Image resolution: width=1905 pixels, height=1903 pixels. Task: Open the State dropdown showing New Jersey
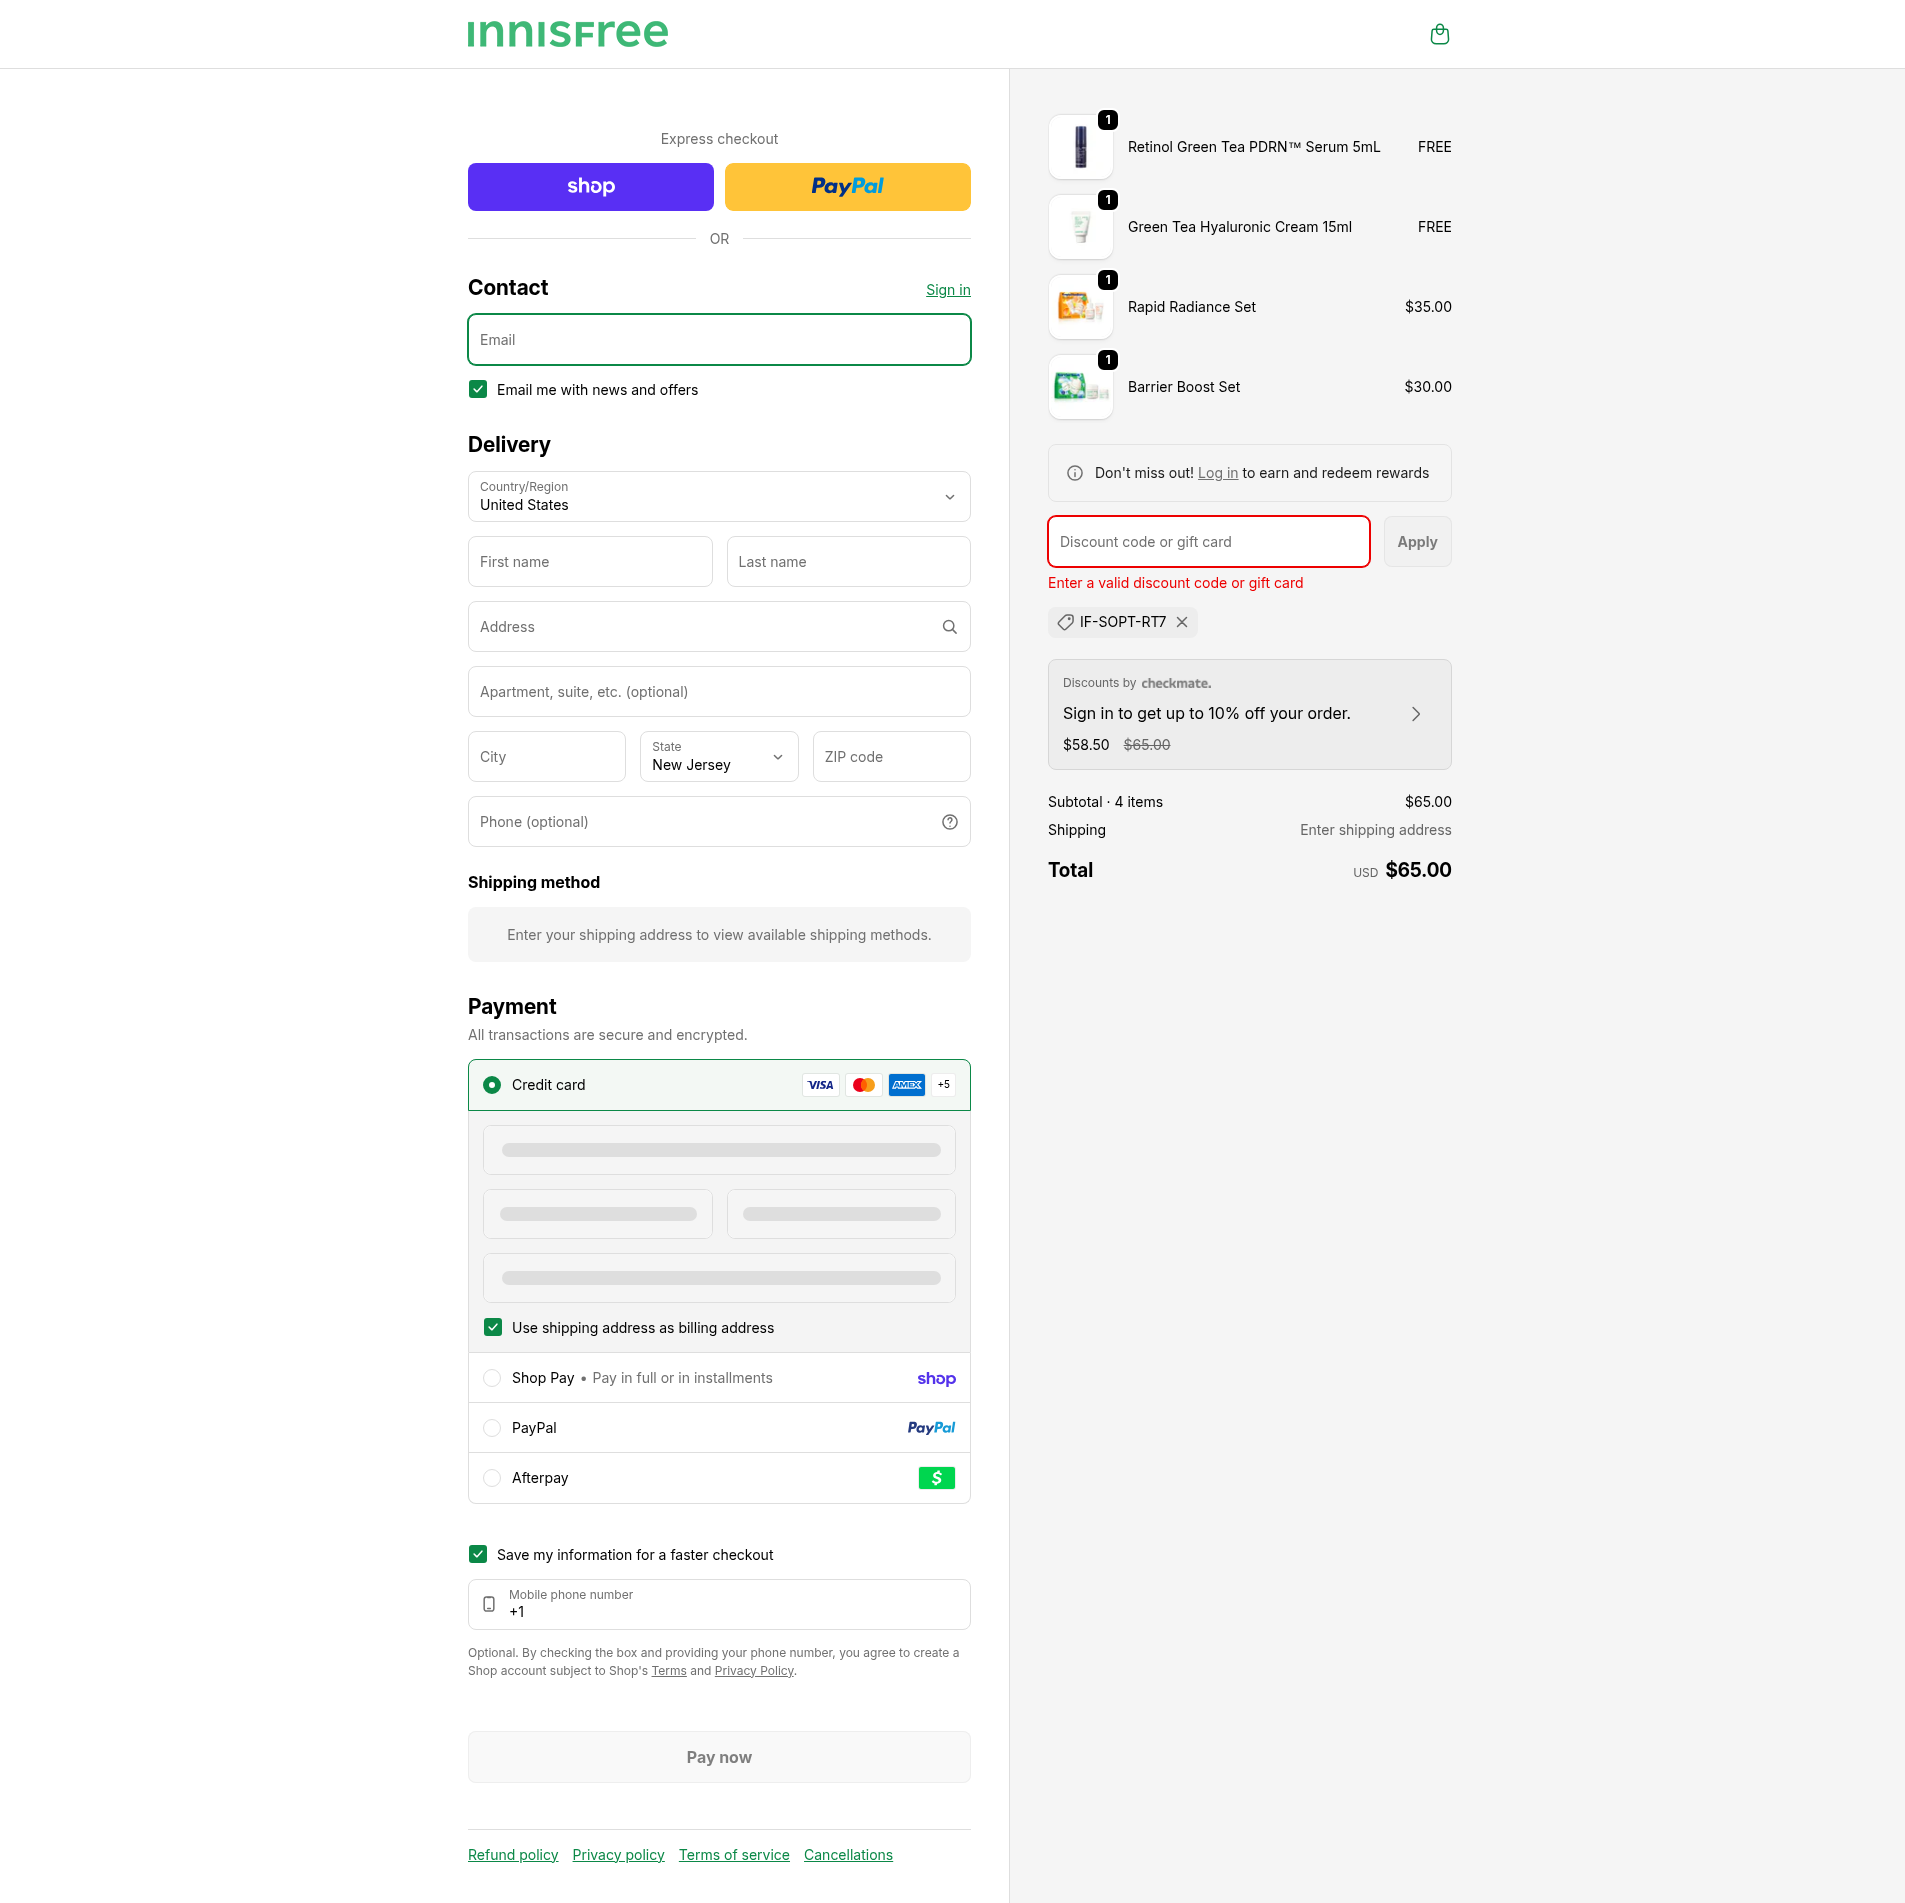coord(718,757)
